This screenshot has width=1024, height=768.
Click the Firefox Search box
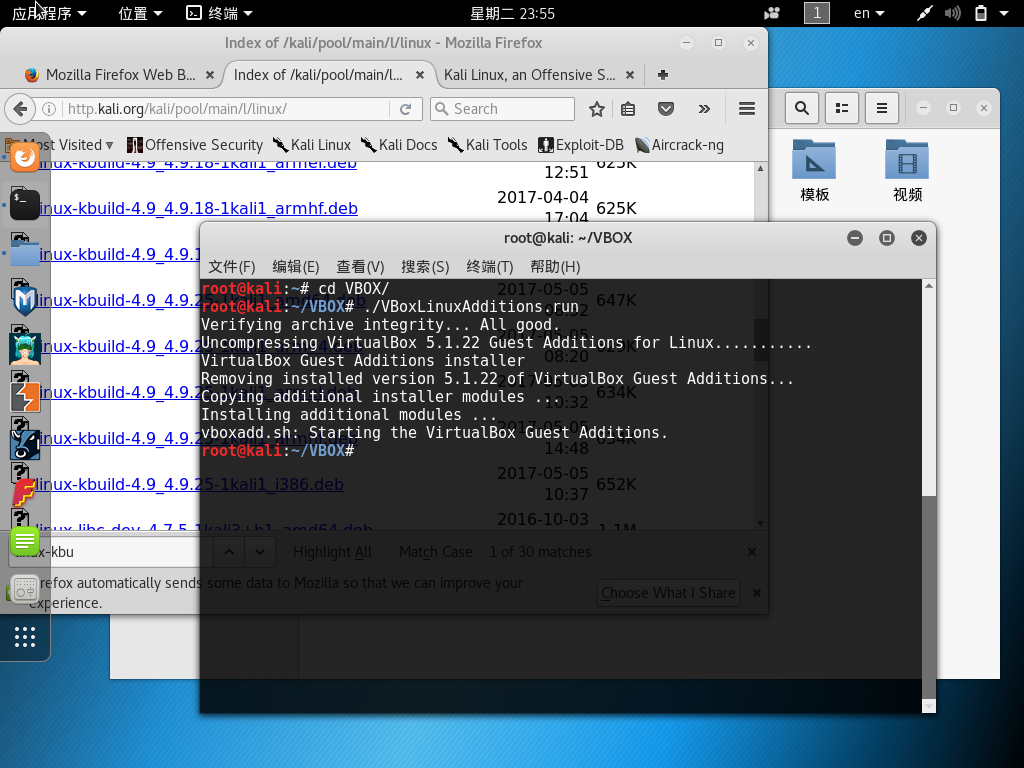503,109
